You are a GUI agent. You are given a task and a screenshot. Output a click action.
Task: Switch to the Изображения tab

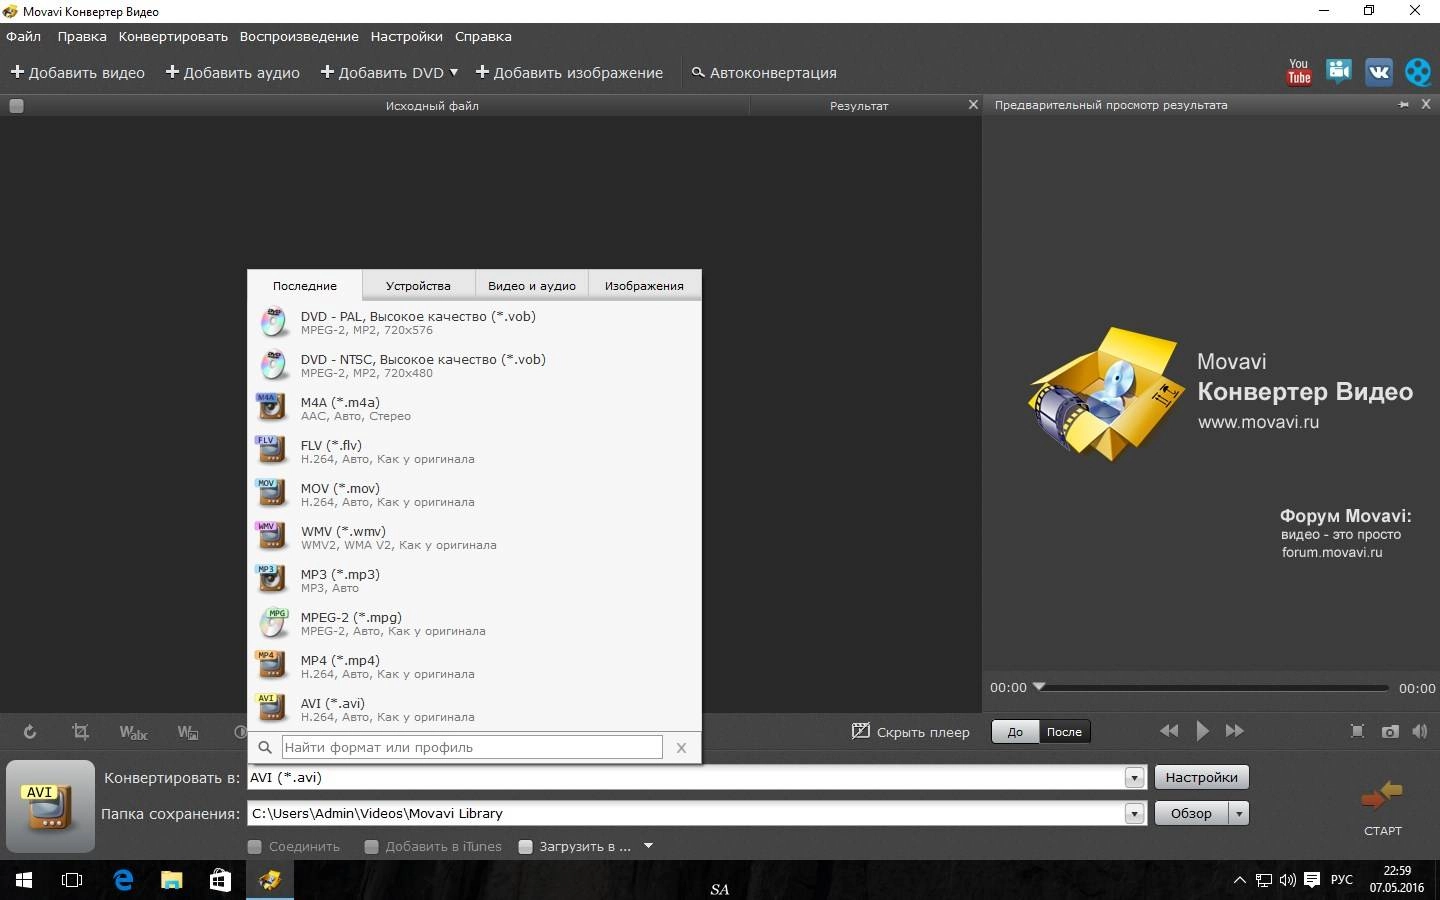coord(644,285)
